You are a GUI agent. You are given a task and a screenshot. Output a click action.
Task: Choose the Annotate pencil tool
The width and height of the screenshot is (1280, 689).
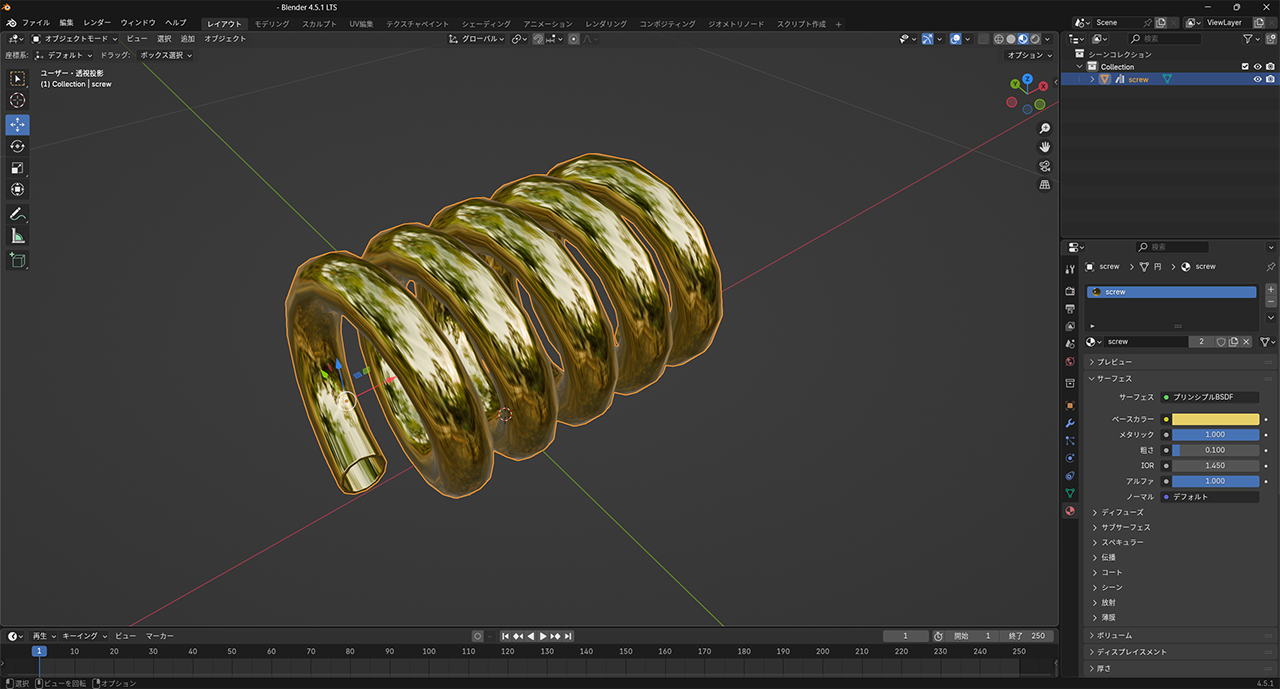(18, 214)
